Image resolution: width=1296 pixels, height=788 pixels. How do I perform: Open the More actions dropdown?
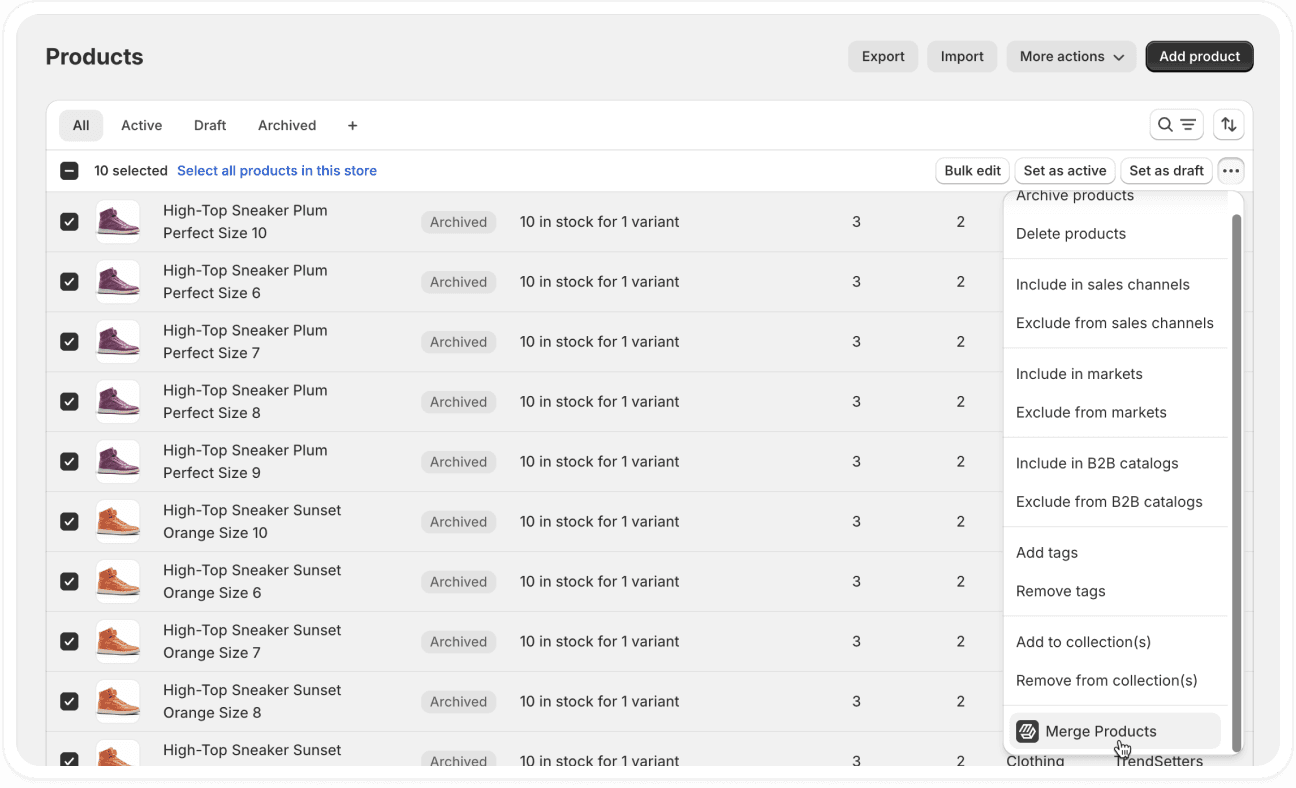(x=1070, y=56)
